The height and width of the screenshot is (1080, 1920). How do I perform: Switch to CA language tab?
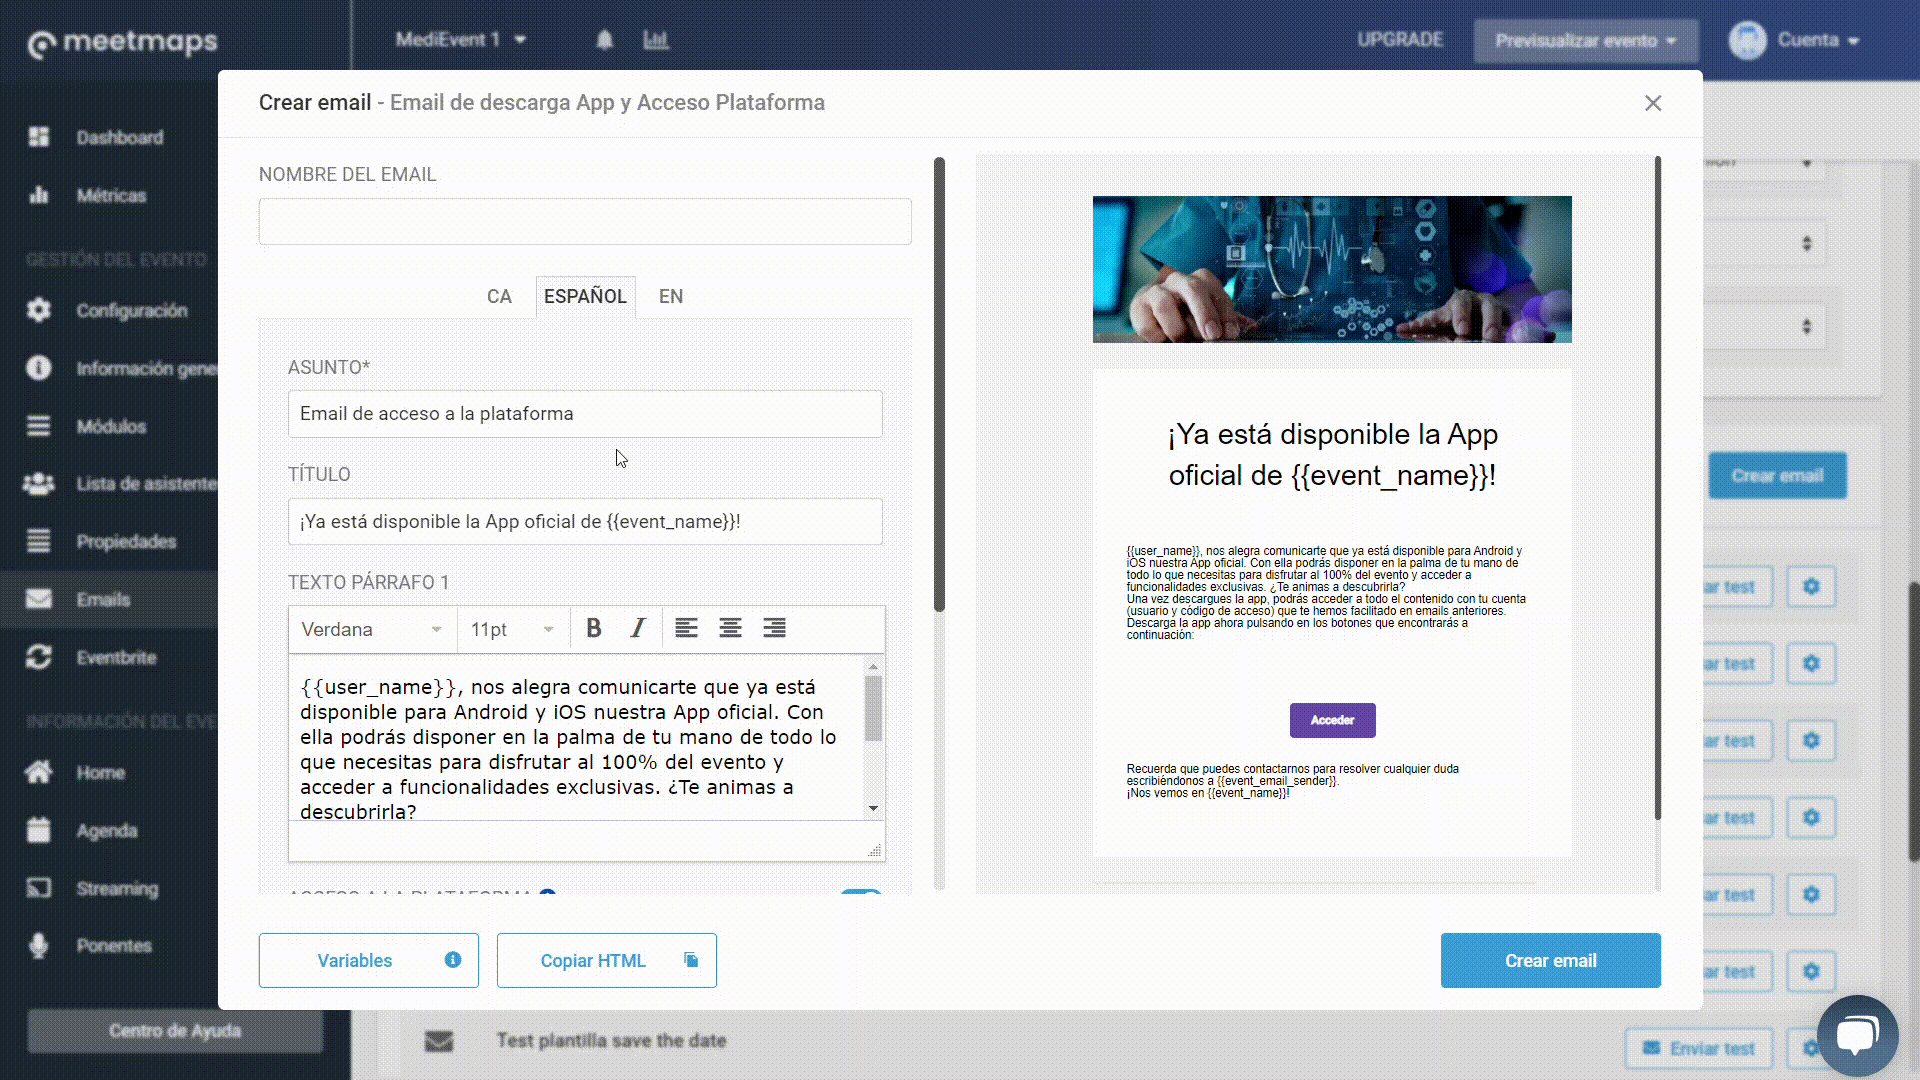tap(498, 295)
